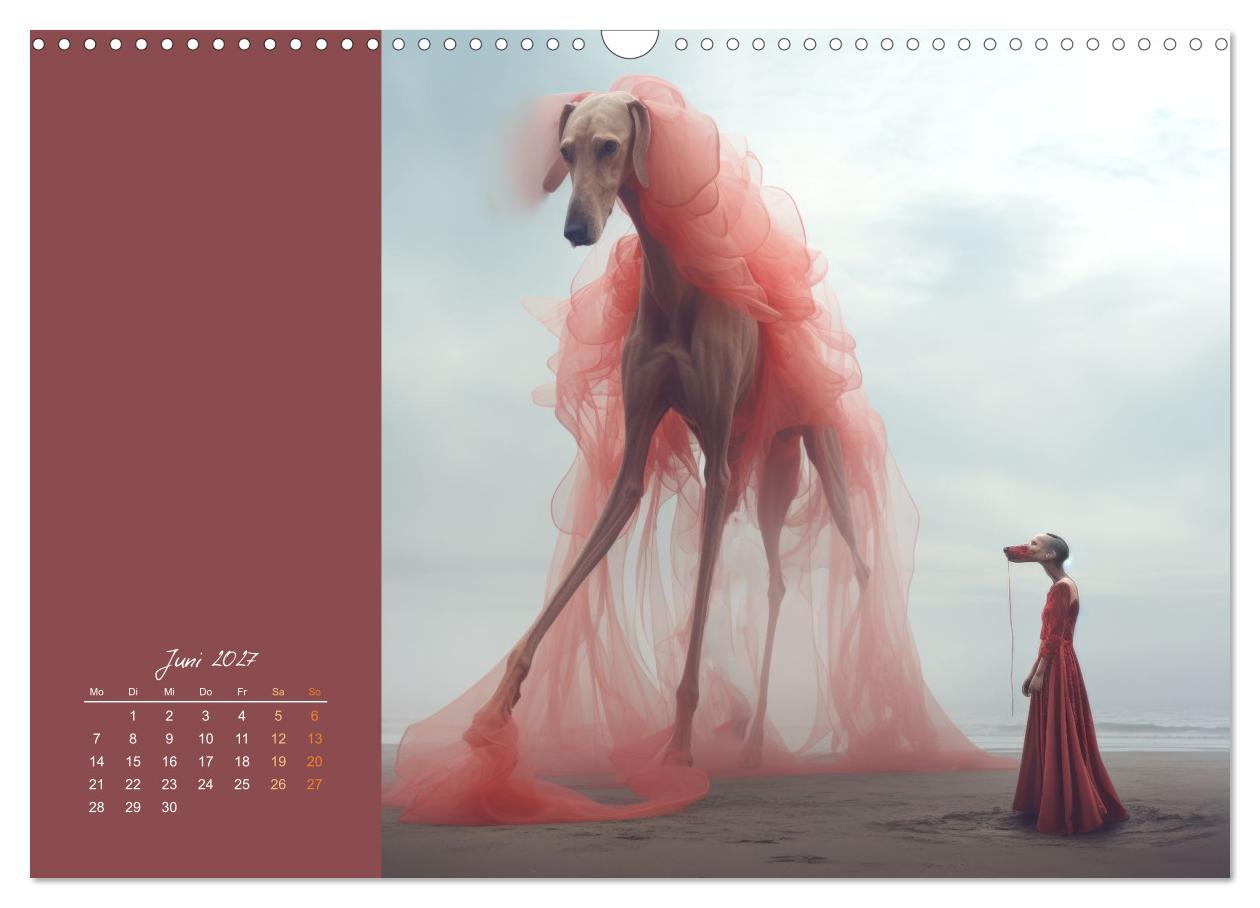Click the Fr weekday header
The width and height of the screenshot is (1260, 908).
click(x=241, y=692)
